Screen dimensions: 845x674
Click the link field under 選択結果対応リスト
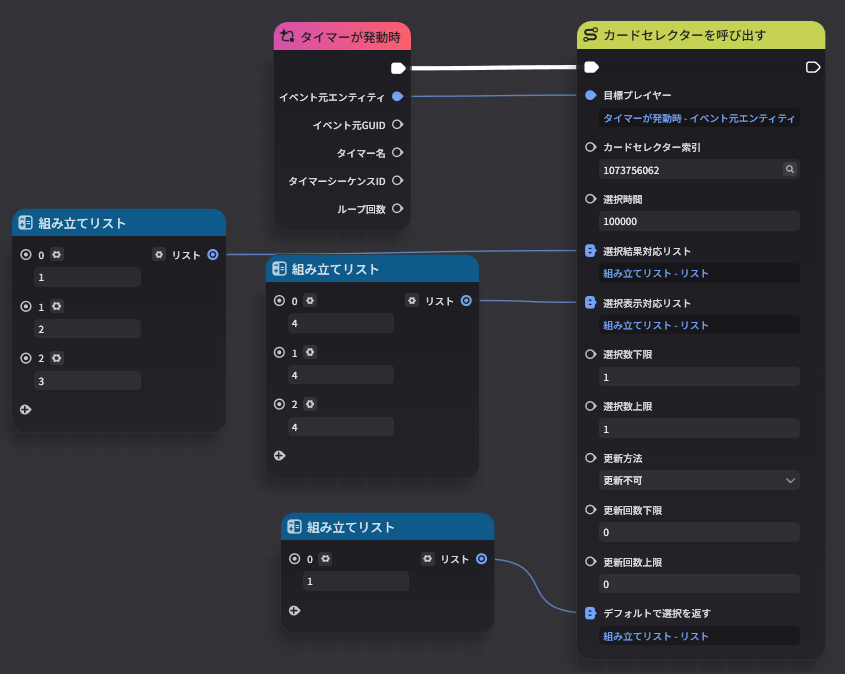click(x=699, y=273)
